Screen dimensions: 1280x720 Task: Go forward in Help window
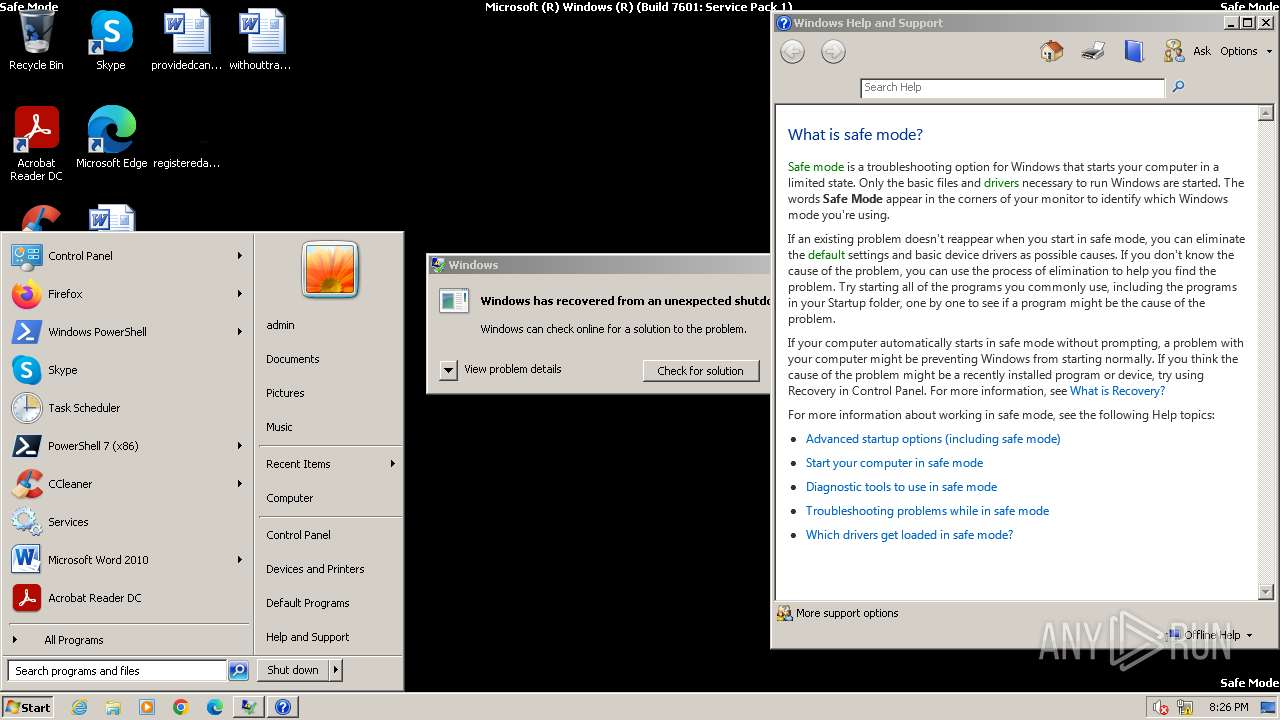coord(833,52)
